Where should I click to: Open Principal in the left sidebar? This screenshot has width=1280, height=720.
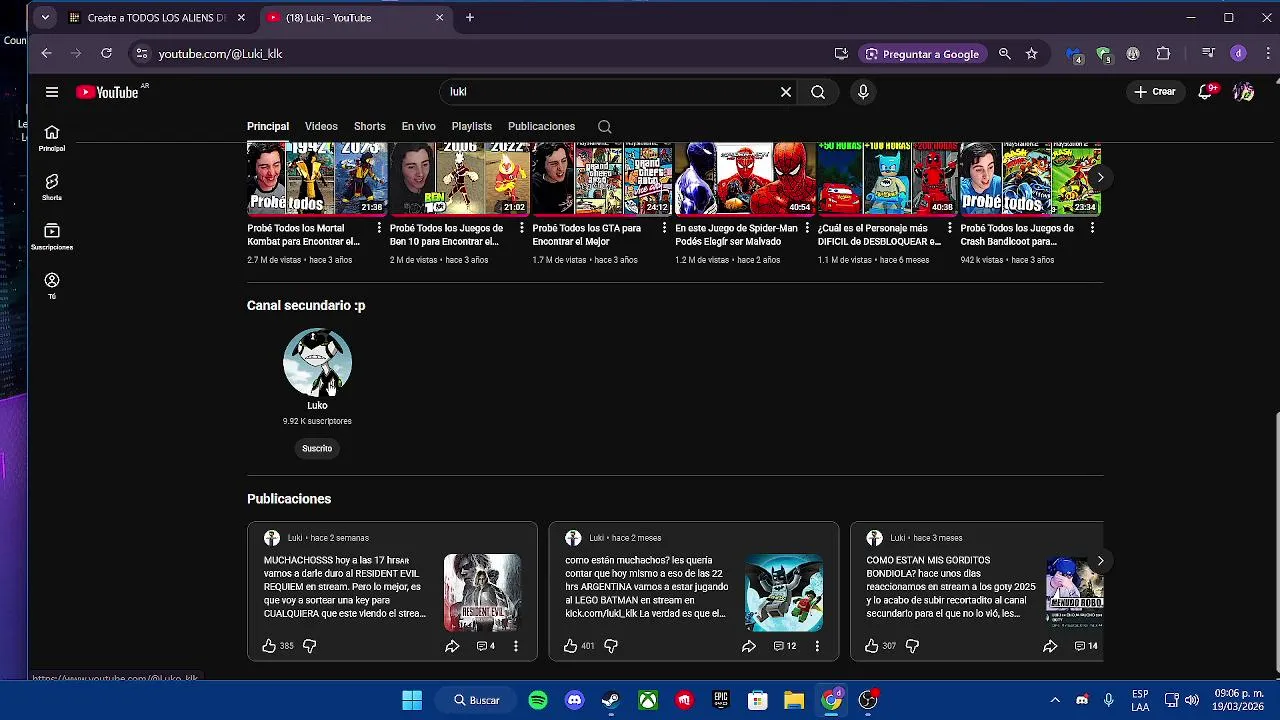click(x=52, y=138)
